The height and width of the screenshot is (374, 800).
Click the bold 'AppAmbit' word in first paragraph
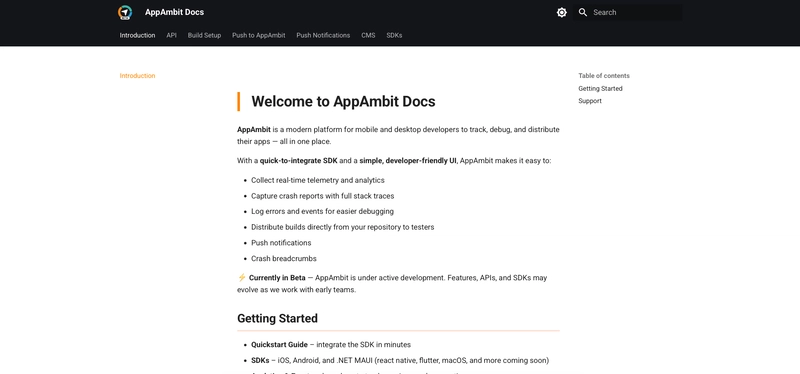point(254,129)
